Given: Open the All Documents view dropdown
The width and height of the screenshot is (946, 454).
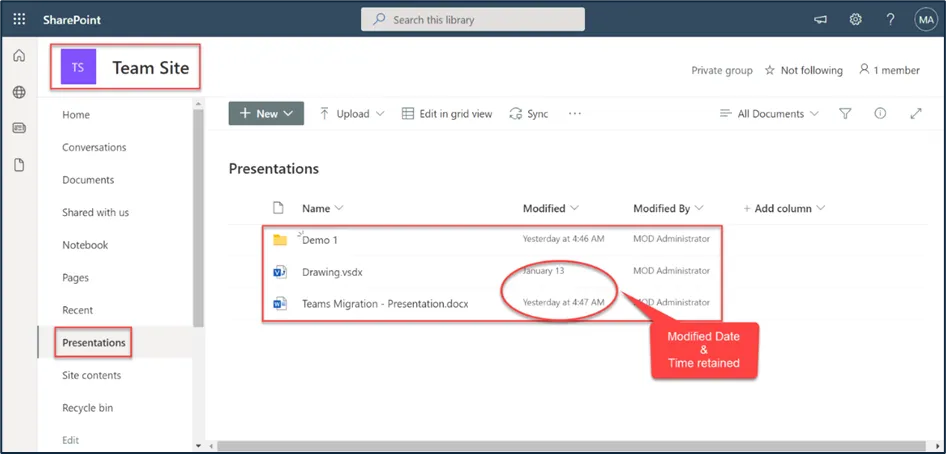Looking at the screenshot, I should [769, 114].
